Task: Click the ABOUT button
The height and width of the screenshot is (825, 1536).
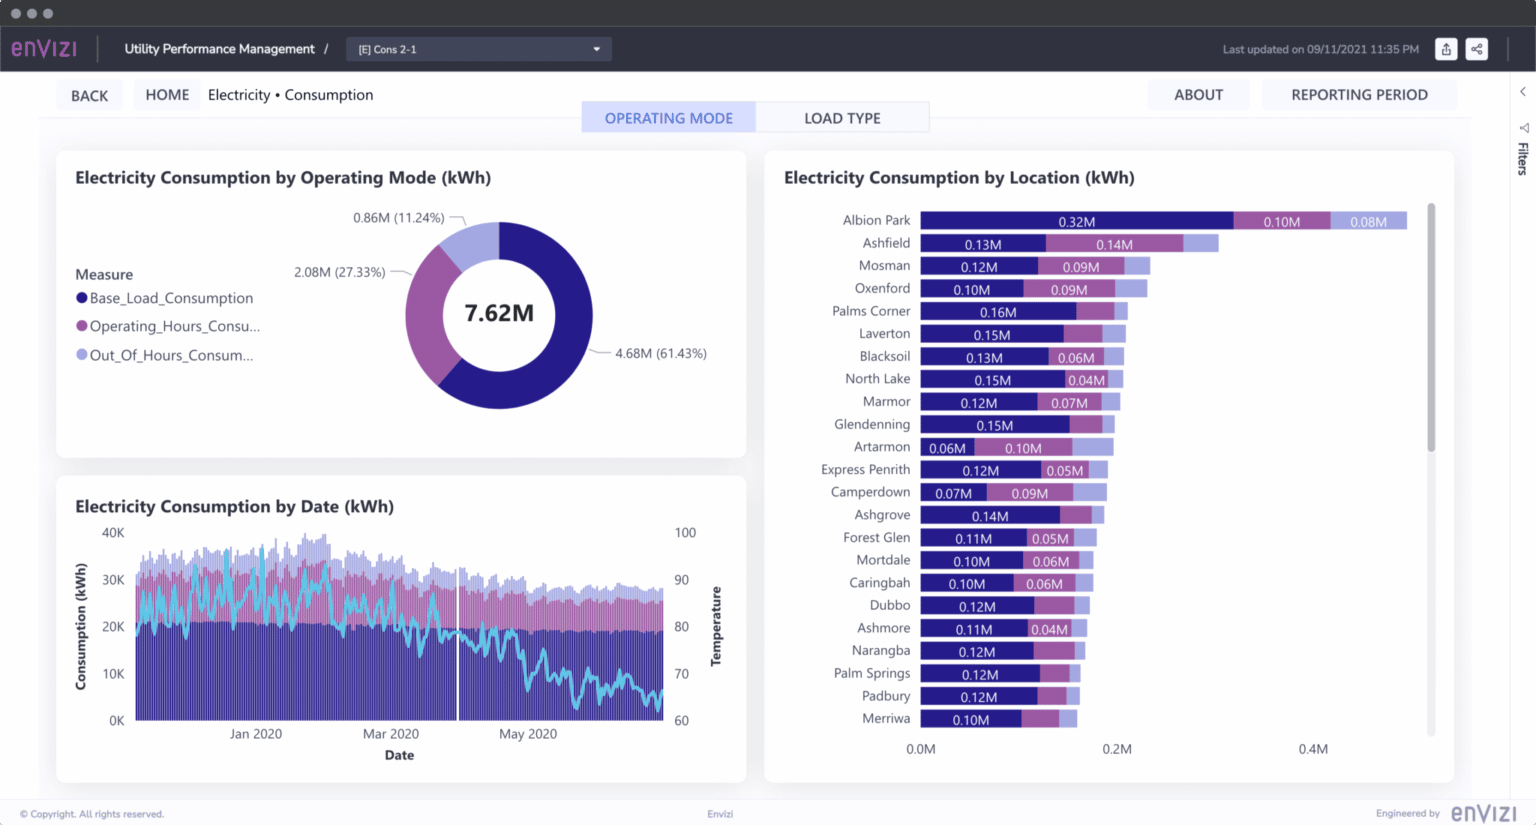Action: point(1198,94)
